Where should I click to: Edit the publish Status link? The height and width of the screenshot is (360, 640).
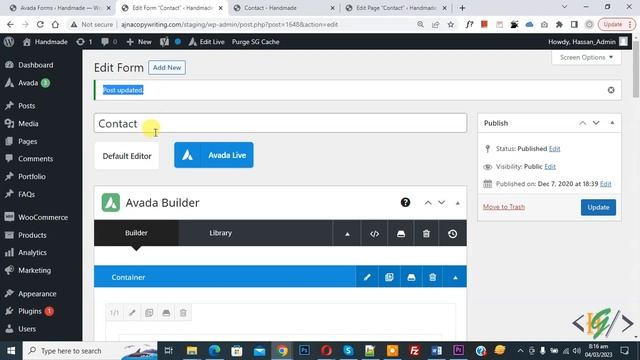(x=554, y=149)
